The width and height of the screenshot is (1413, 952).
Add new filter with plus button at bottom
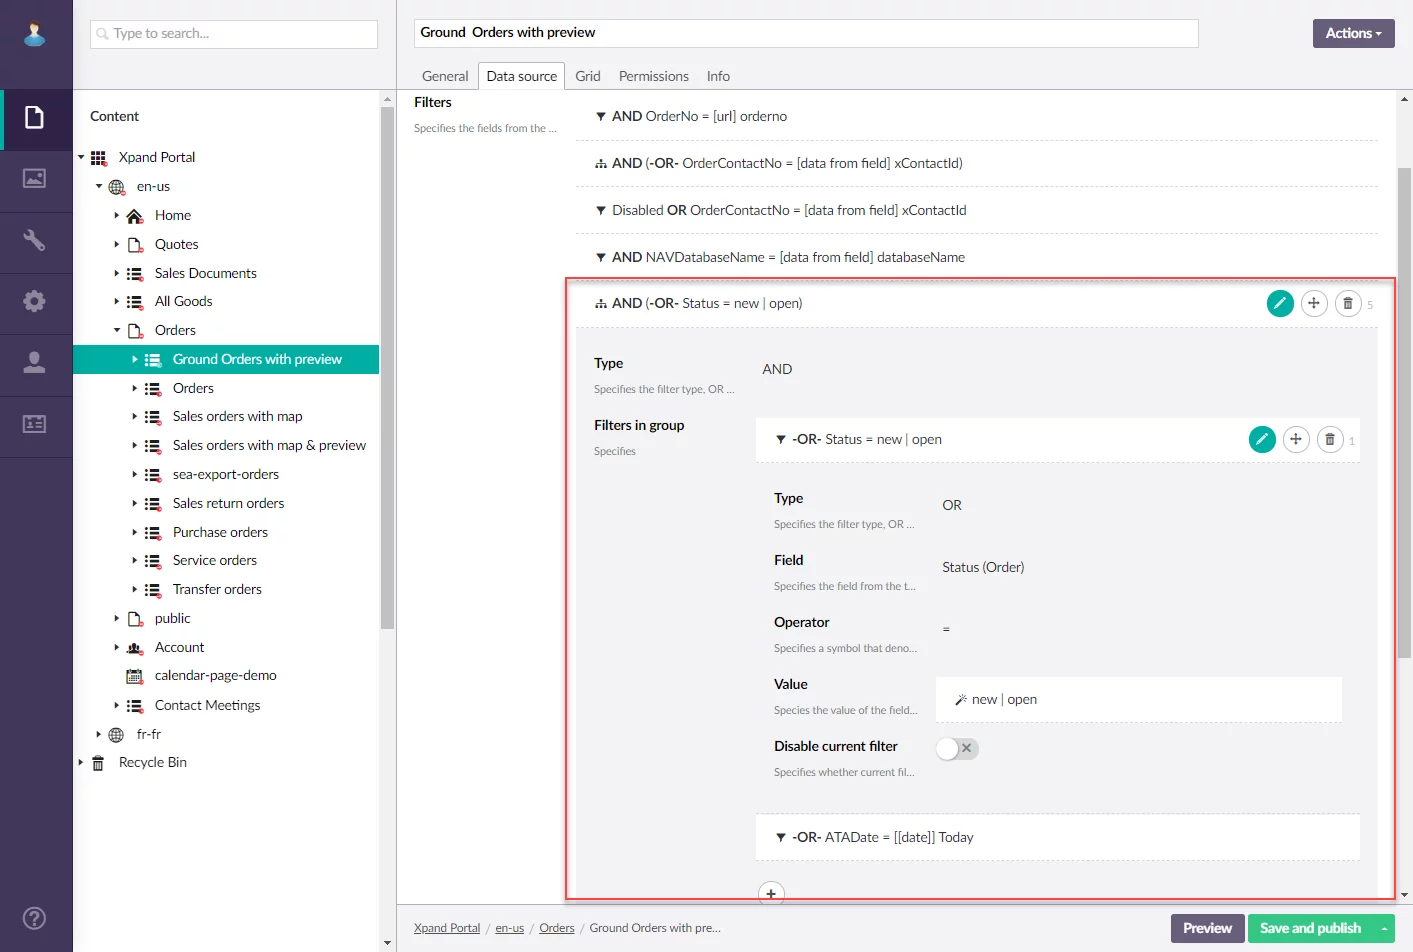tap(771, 894)
